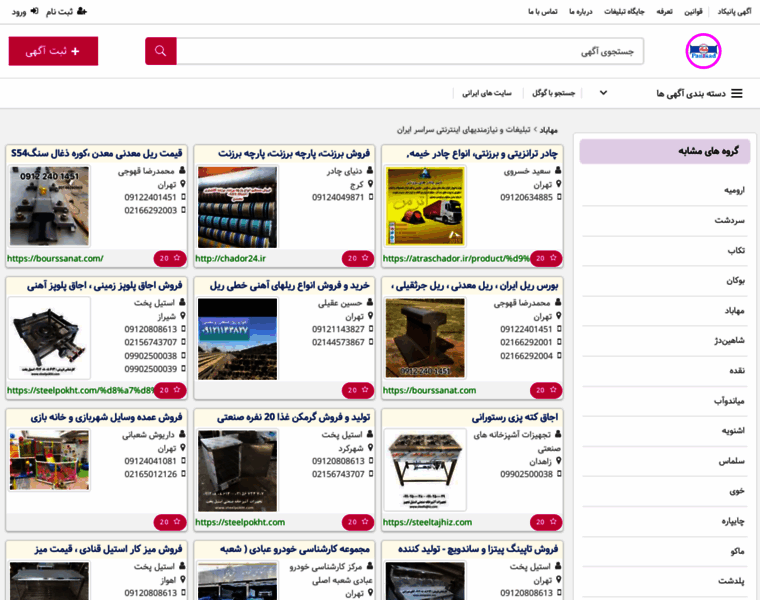The image size is (760, 600).
Task: Click star badge on بورس ریل ایران ad
Action: coord(546,390)
